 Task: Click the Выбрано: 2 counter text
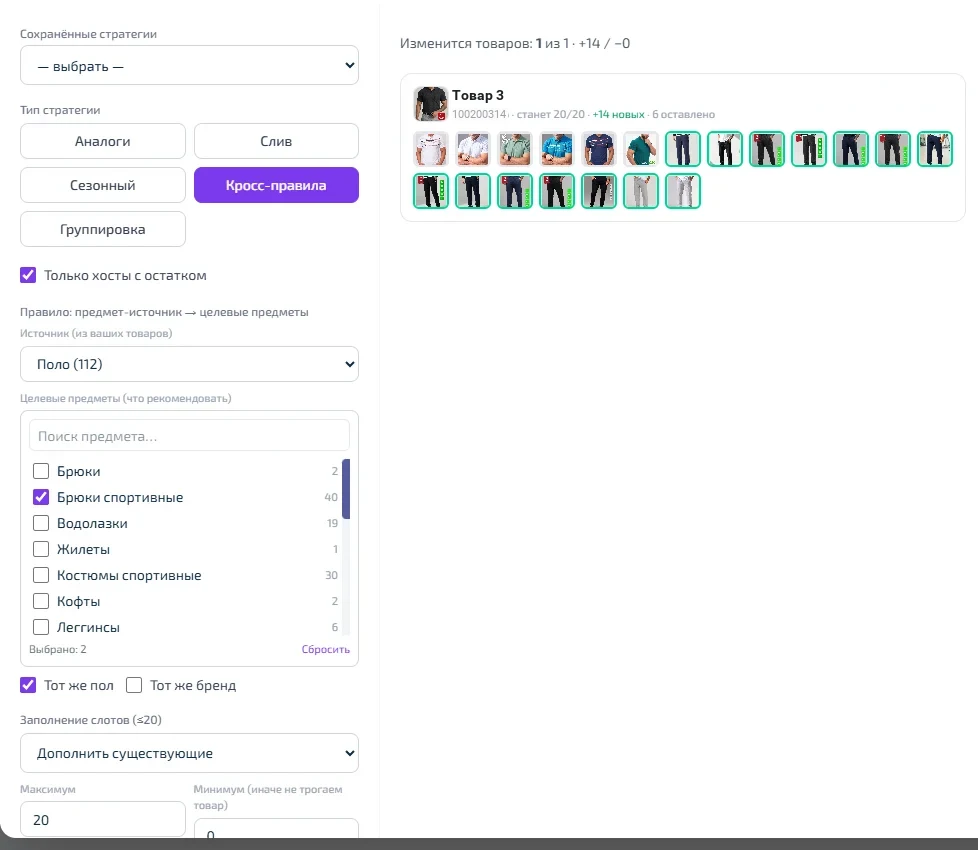57,649
